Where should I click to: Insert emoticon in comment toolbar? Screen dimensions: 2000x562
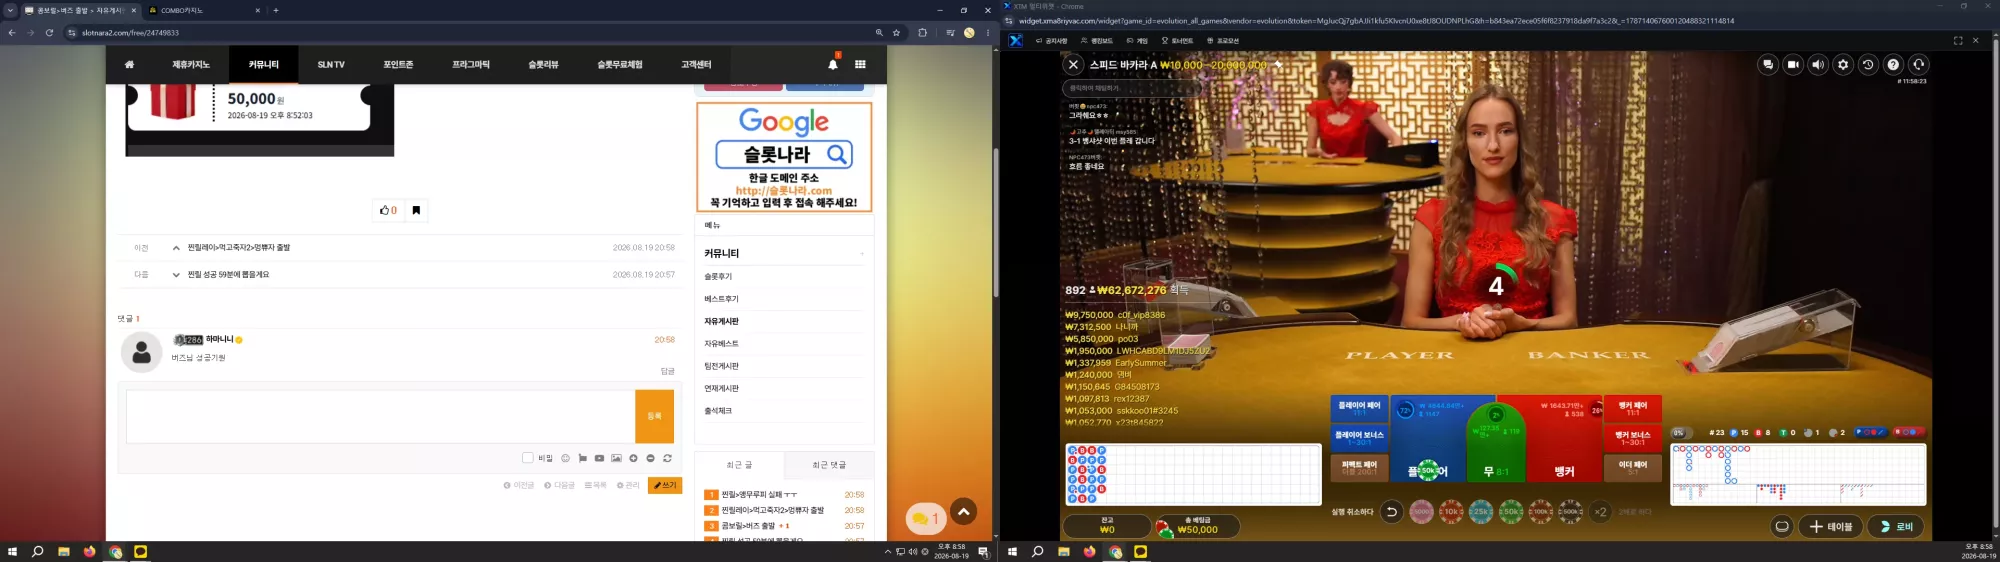point(565,458)
